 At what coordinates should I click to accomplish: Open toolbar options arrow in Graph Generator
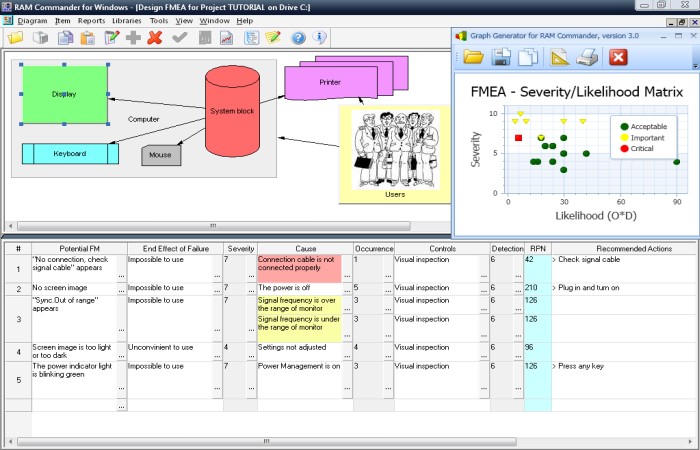pyautogui.click(x=695, y=66)
